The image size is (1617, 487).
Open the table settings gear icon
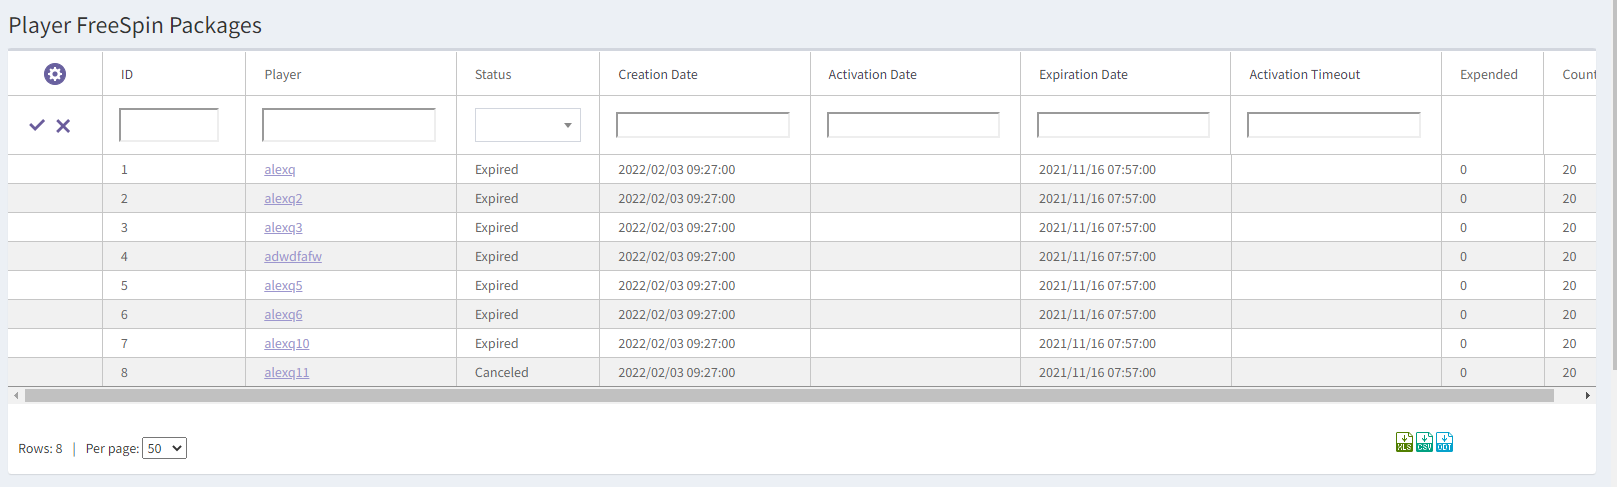tap(55, 74)
